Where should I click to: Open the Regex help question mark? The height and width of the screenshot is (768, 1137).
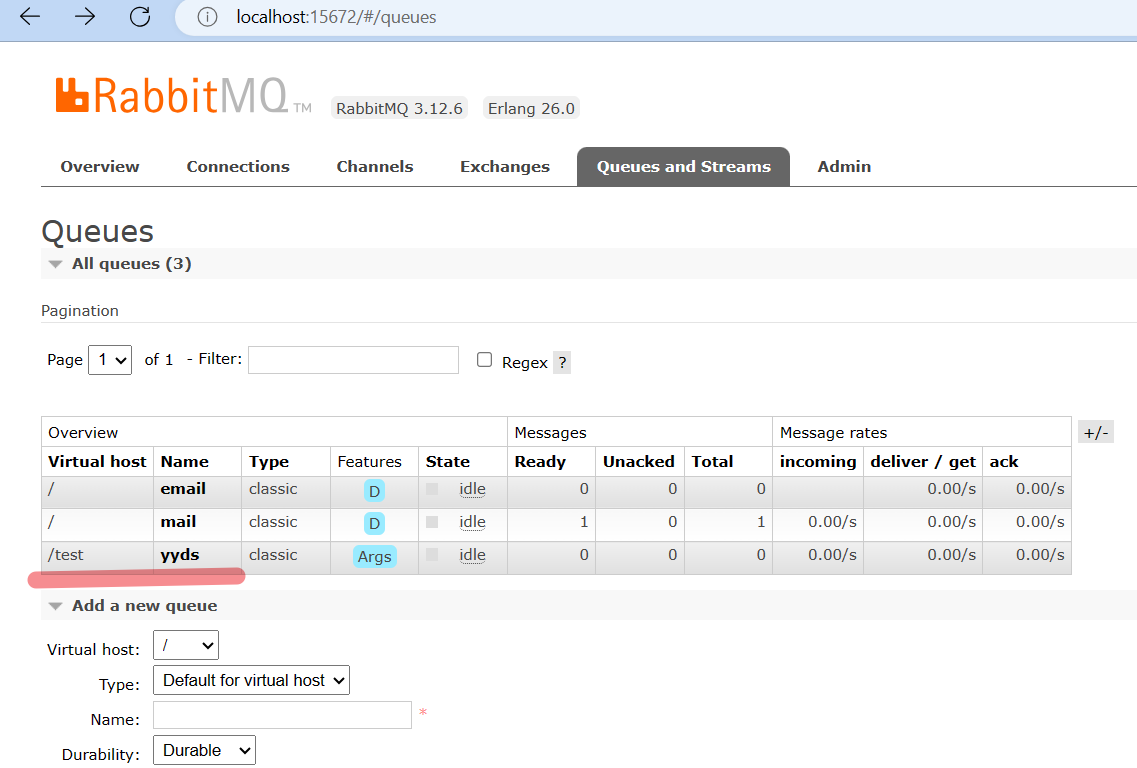pyautogui.click(x=562, y=362)
